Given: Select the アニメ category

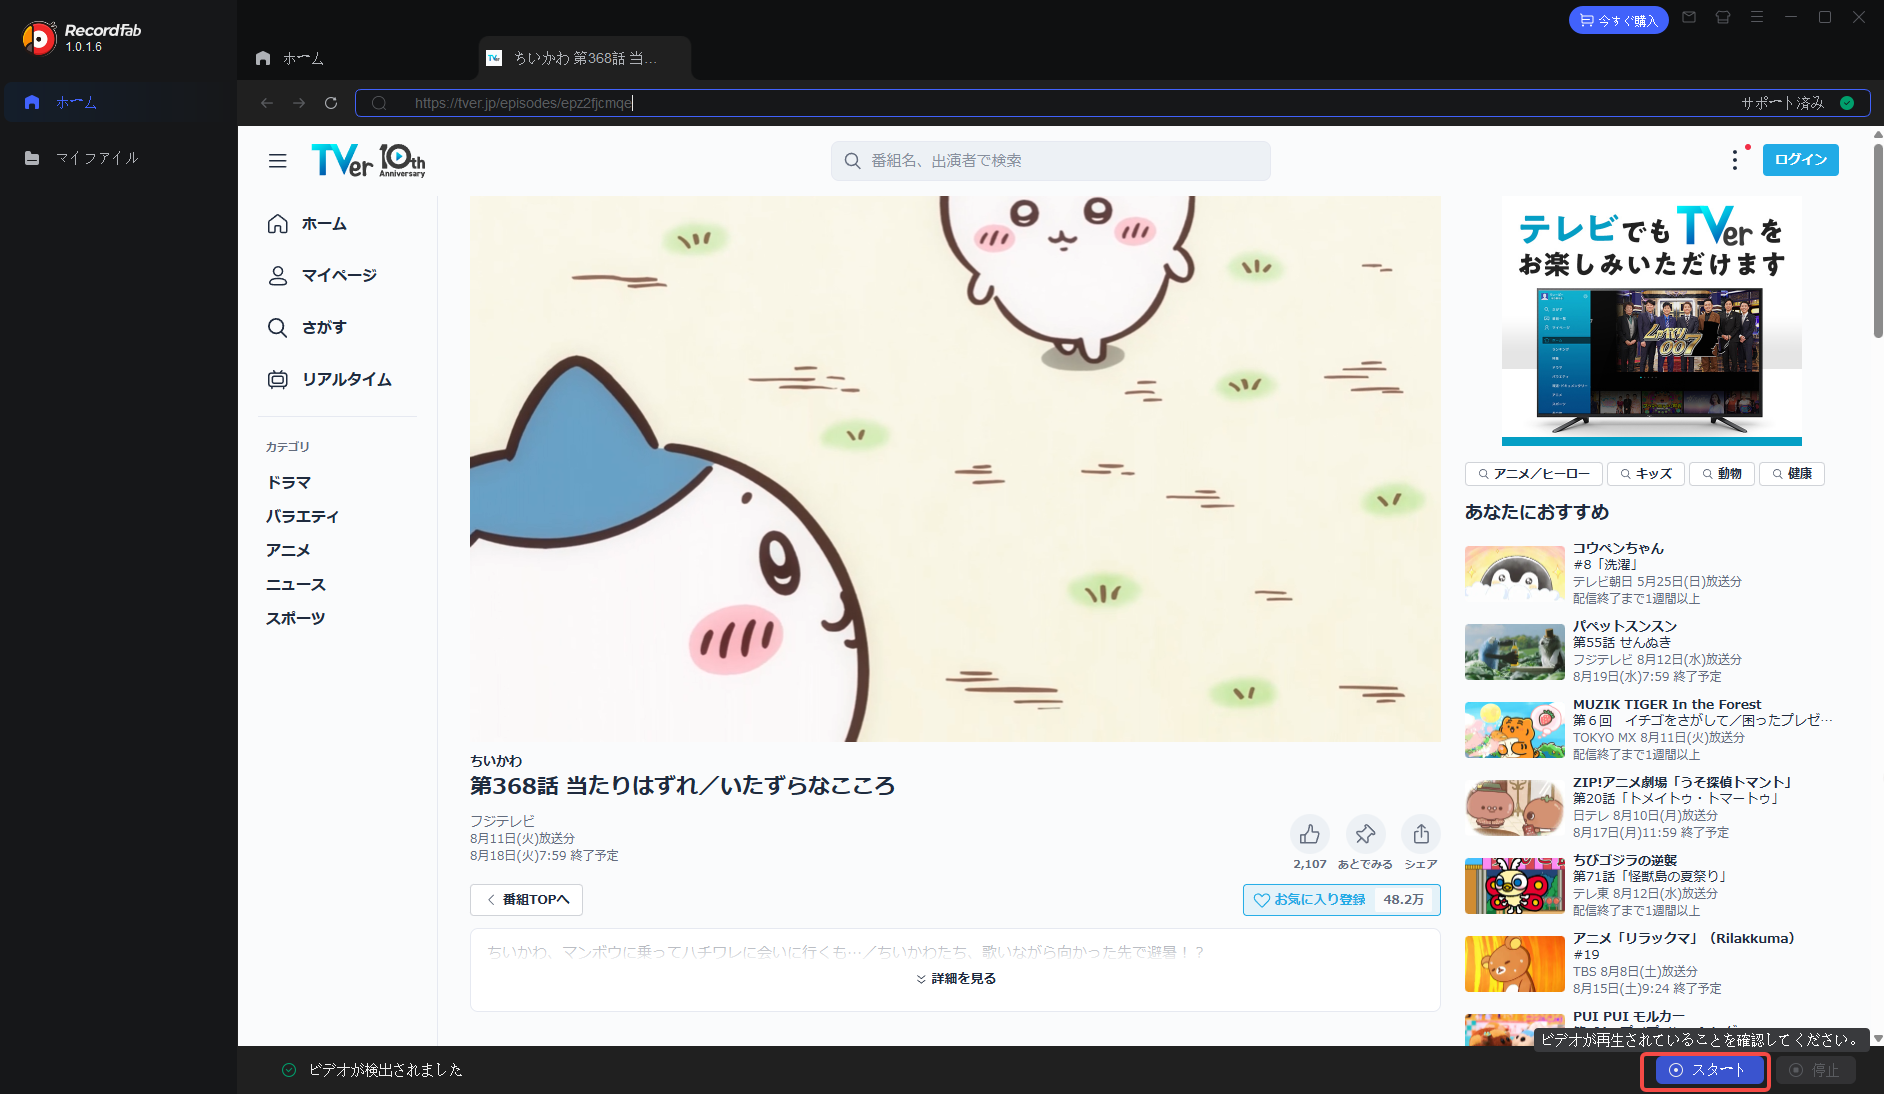Looking at the screenshot, I should coord(288,551).
